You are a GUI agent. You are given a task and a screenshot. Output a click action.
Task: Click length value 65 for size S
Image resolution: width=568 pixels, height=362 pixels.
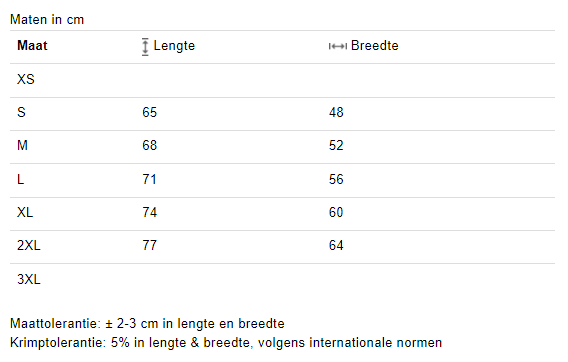tap(149, 112)
